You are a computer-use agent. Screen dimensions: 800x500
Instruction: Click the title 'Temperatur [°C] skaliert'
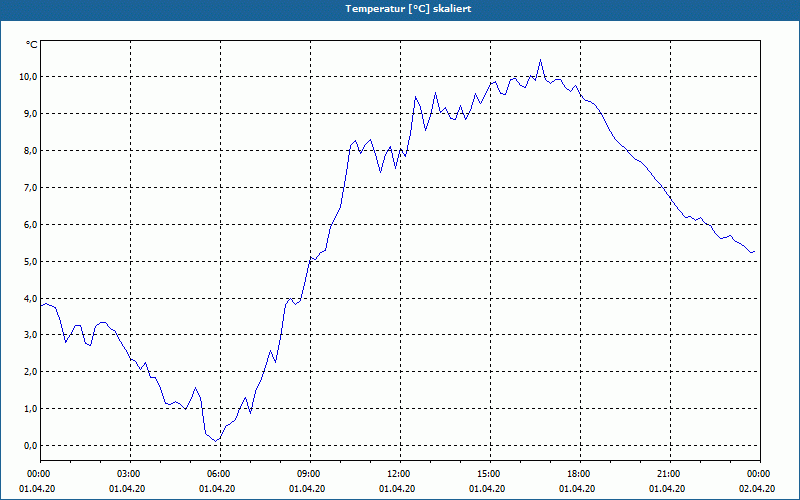tap(408, 9)
